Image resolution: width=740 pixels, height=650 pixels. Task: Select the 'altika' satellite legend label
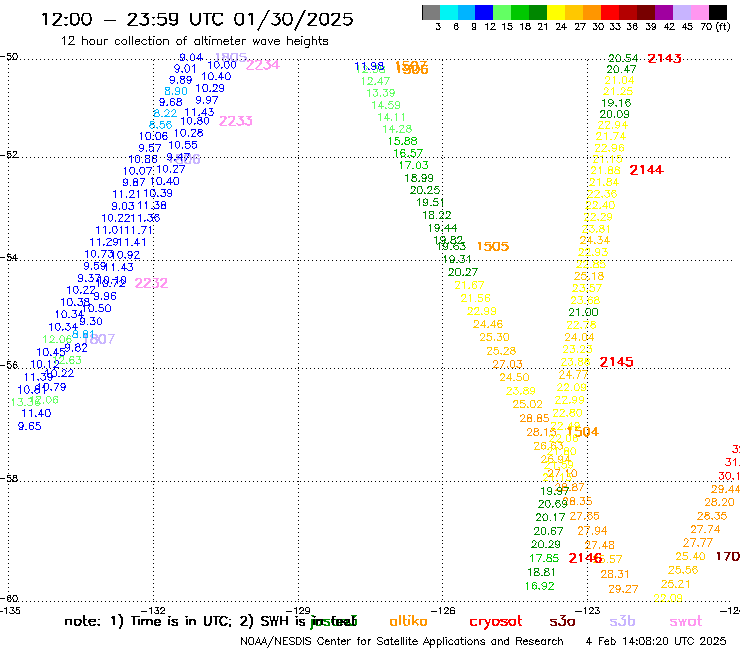tap(408, 621)
